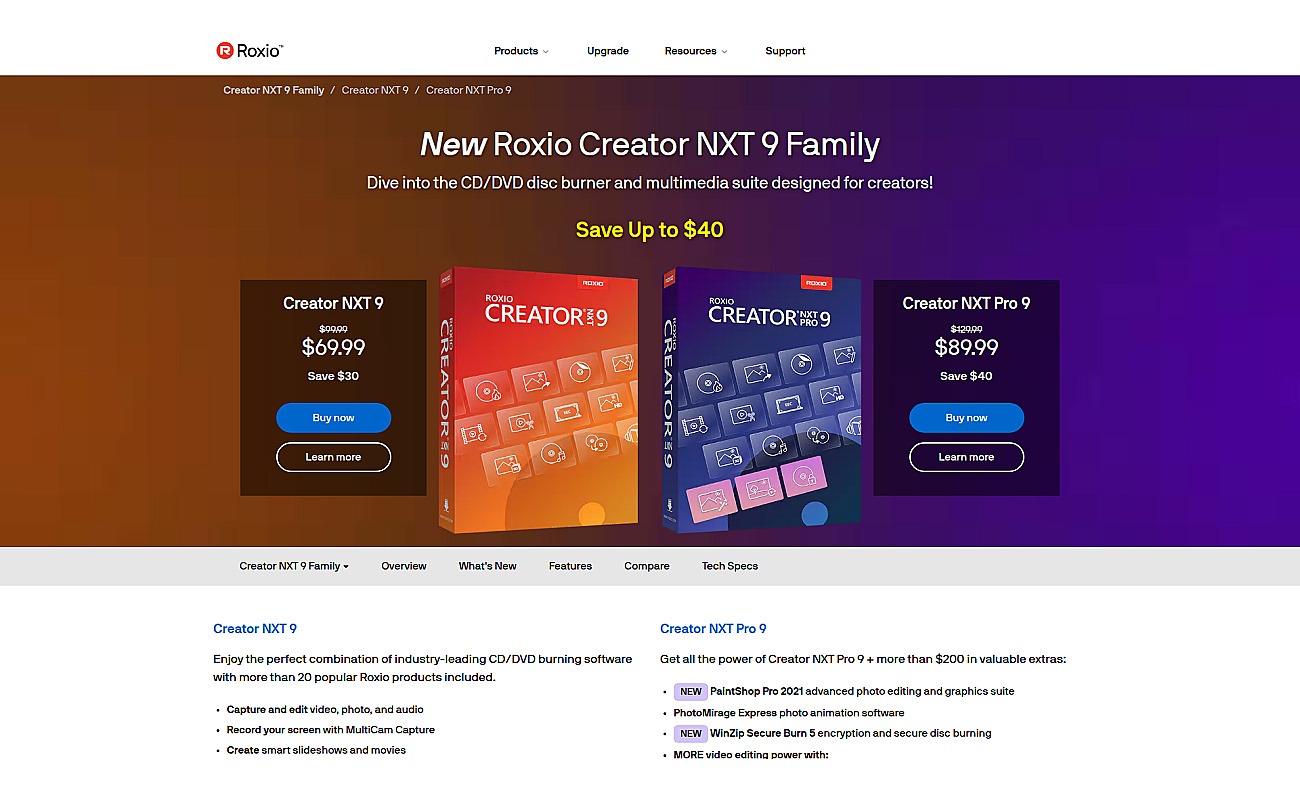Click the struck-through $129.99 price
The image size is (1300, 788).
coord(966,329)
